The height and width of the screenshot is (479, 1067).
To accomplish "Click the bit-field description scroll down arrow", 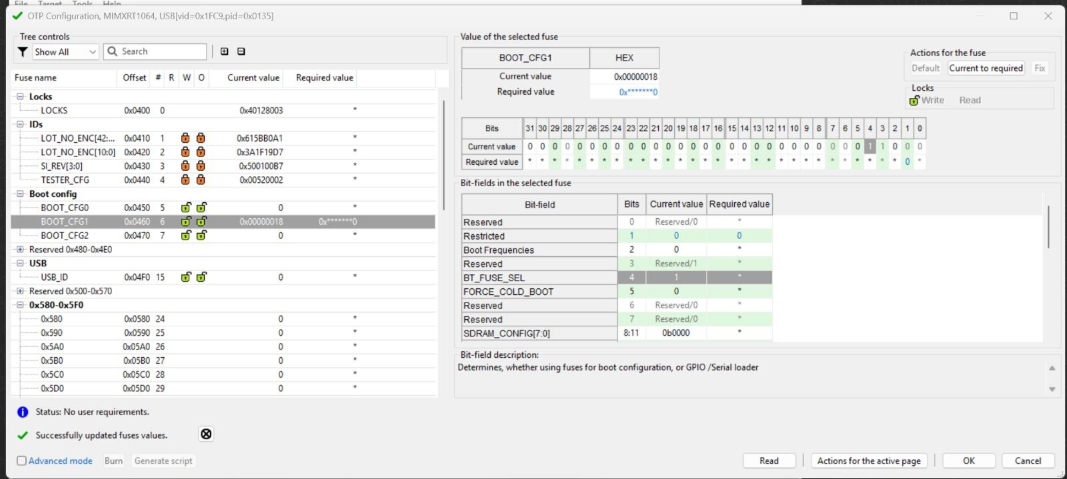I will (x=1051, y=388).
